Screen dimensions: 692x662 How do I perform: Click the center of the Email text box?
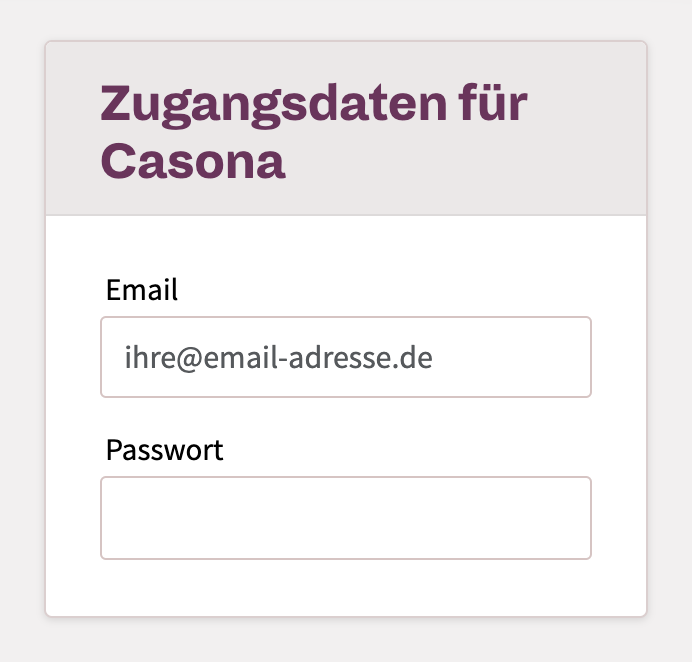(x=346, y=357)
